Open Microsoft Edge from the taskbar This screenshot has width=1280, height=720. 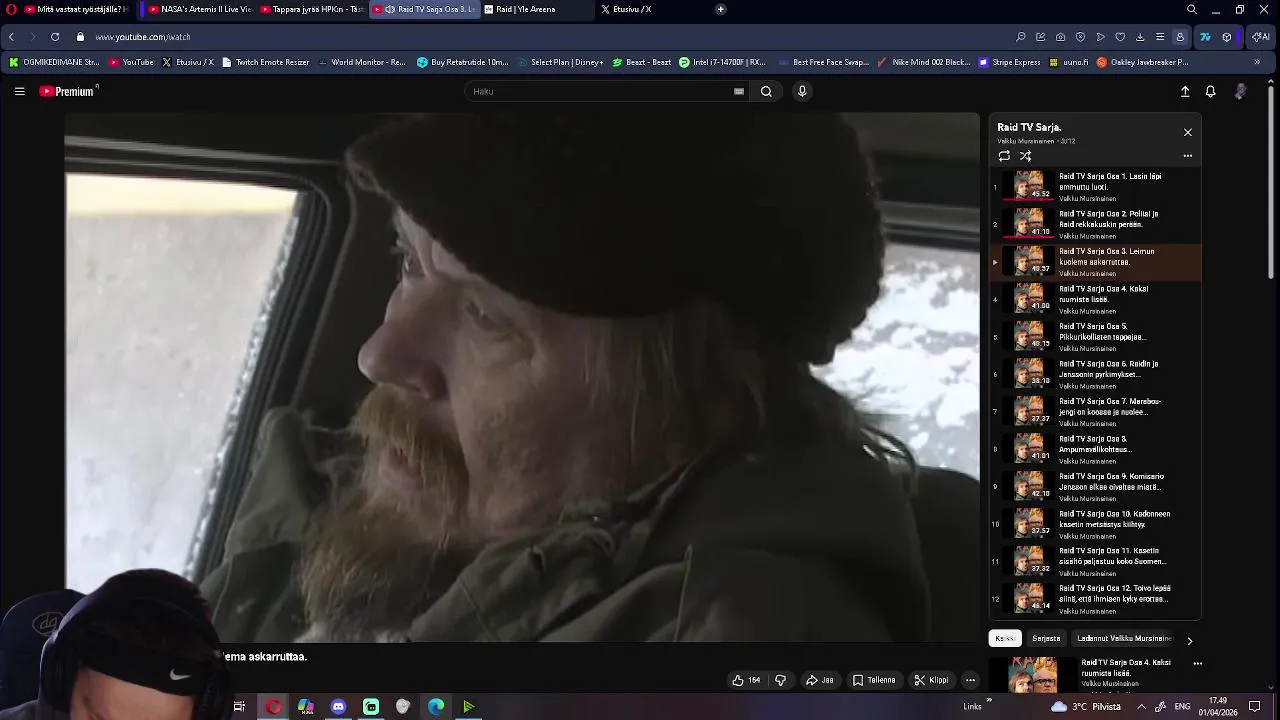(436, 707)
